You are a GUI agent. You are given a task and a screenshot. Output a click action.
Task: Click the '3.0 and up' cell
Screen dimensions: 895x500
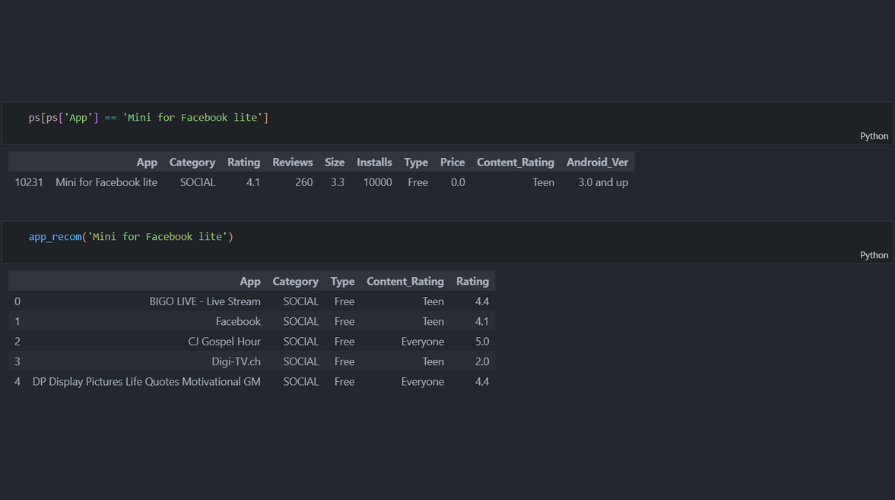603,182
